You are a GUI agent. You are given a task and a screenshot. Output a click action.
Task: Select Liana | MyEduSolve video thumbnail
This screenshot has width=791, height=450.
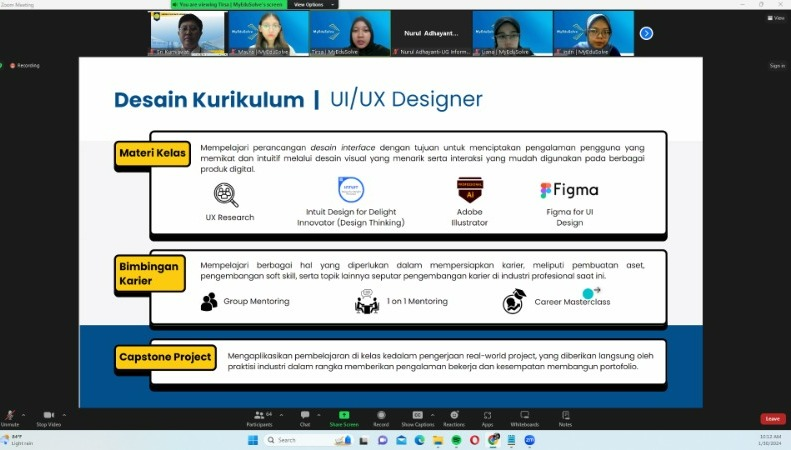[513, 33]
